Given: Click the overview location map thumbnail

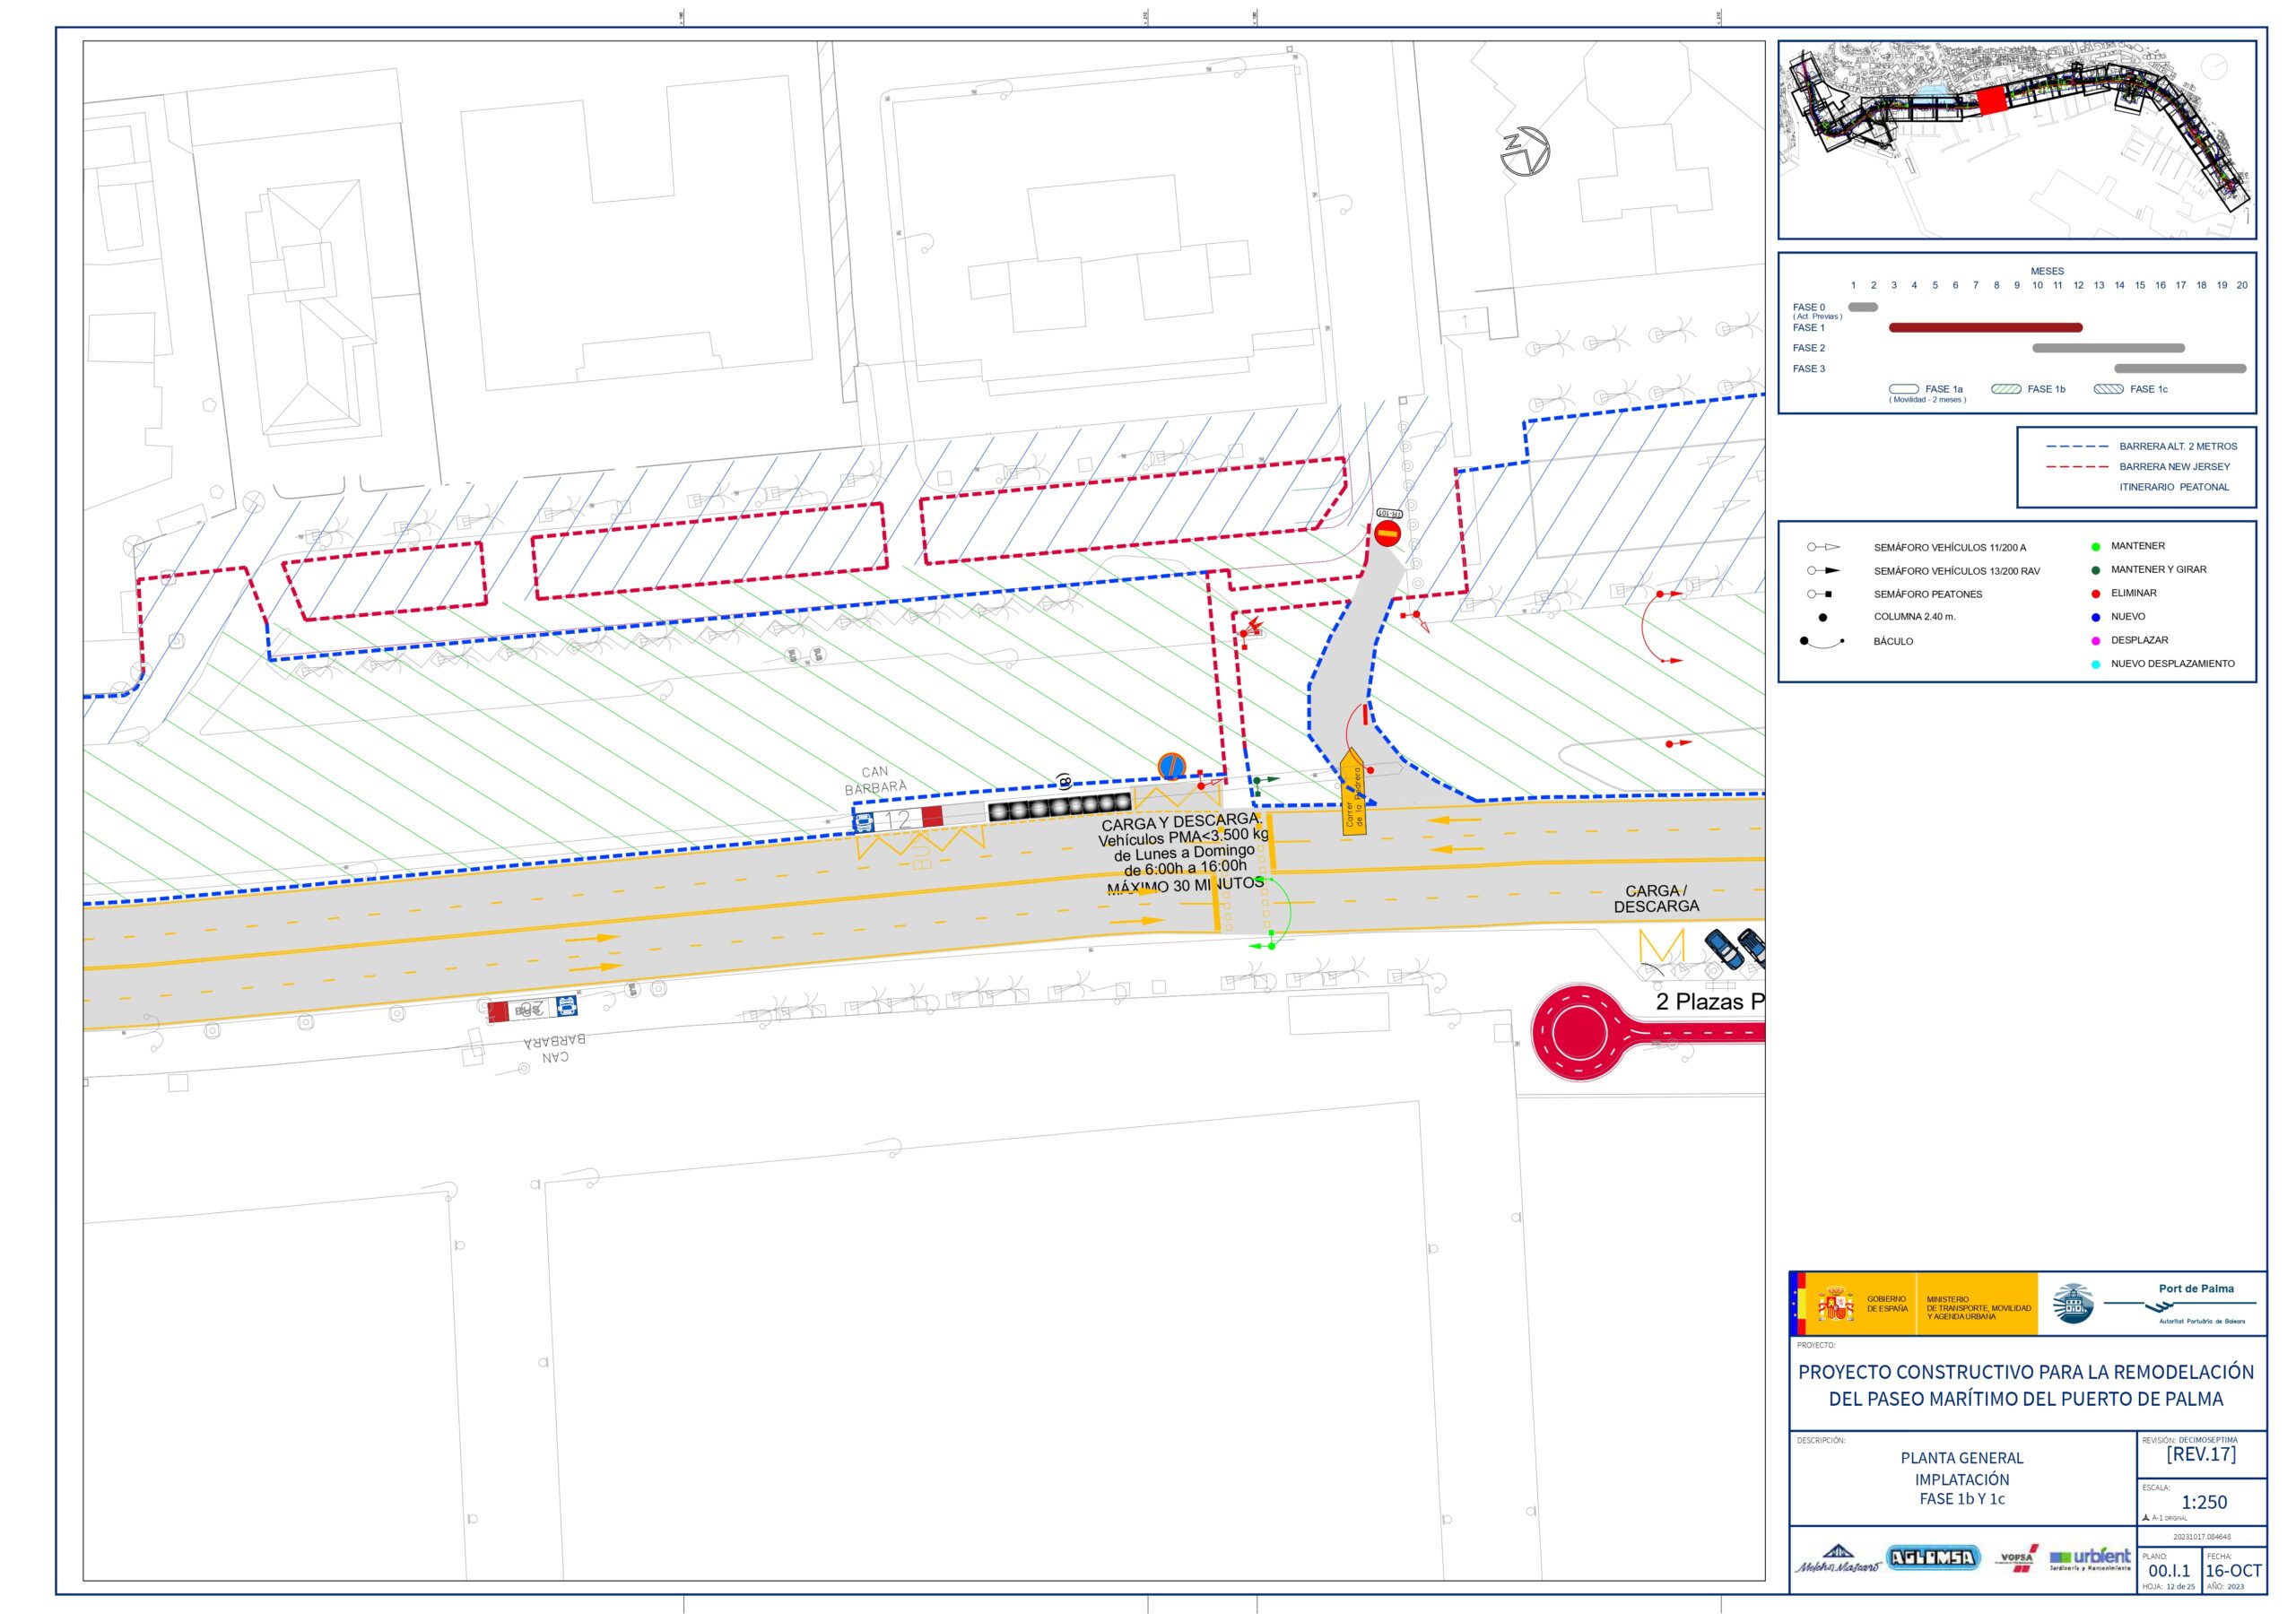Looking at the screenshot, I should coord(2016,139).
